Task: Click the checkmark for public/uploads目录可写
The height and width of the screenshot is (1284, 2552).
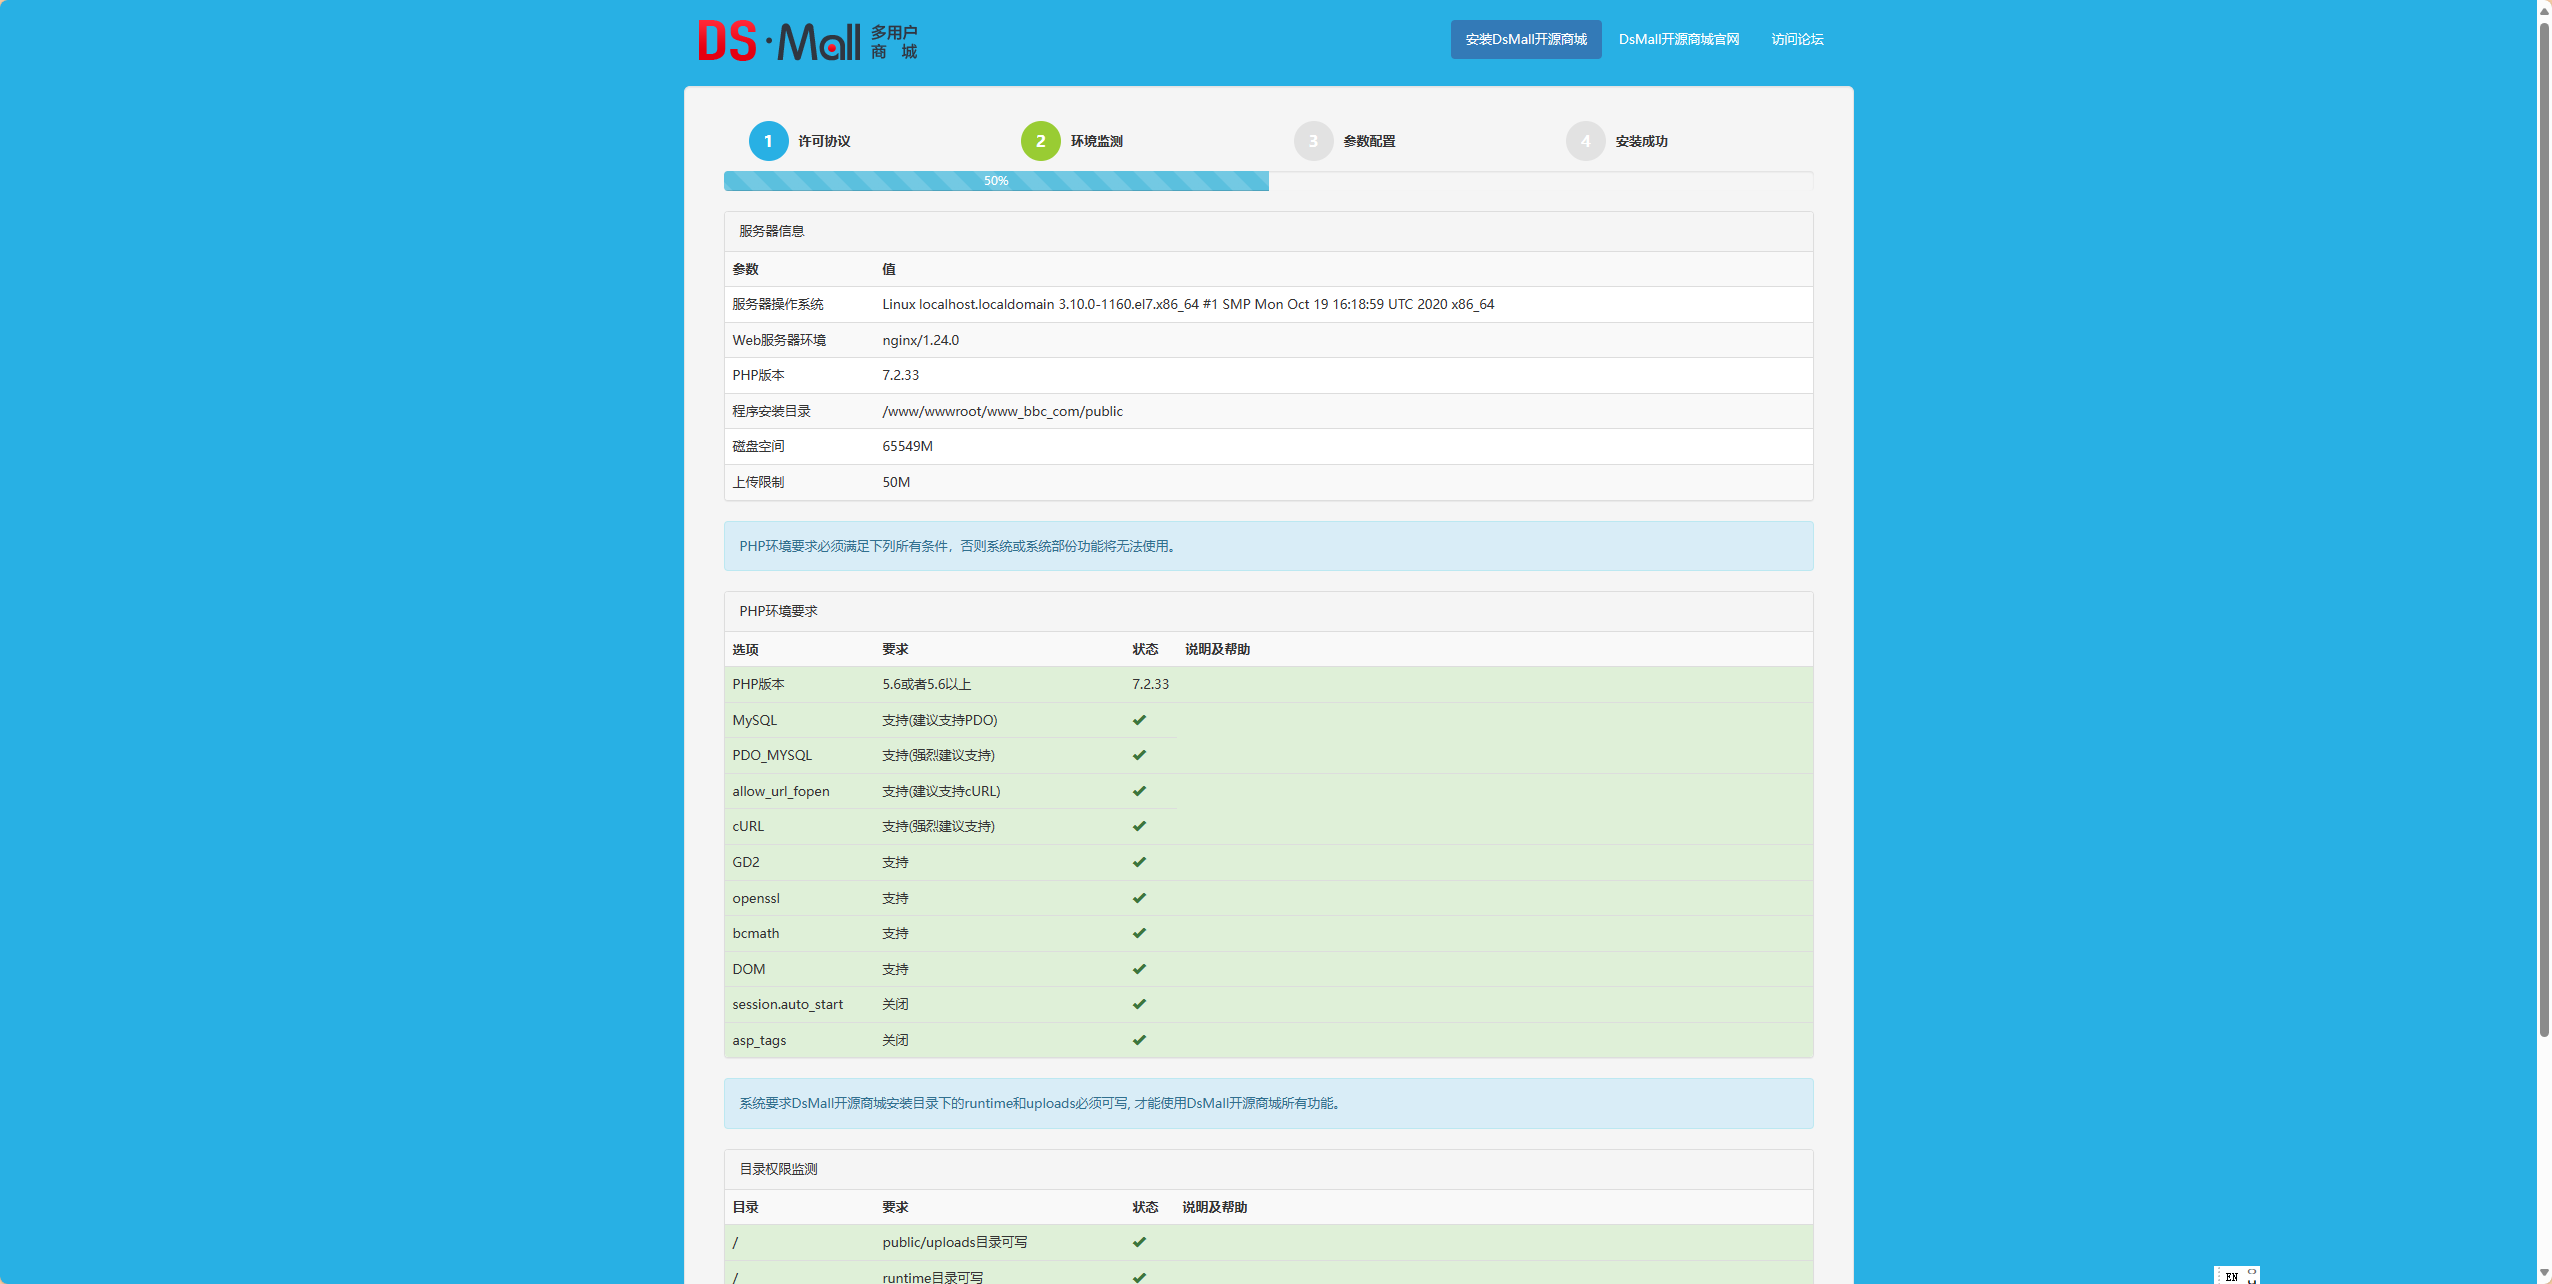Action: click(x=1139, y=1242)
